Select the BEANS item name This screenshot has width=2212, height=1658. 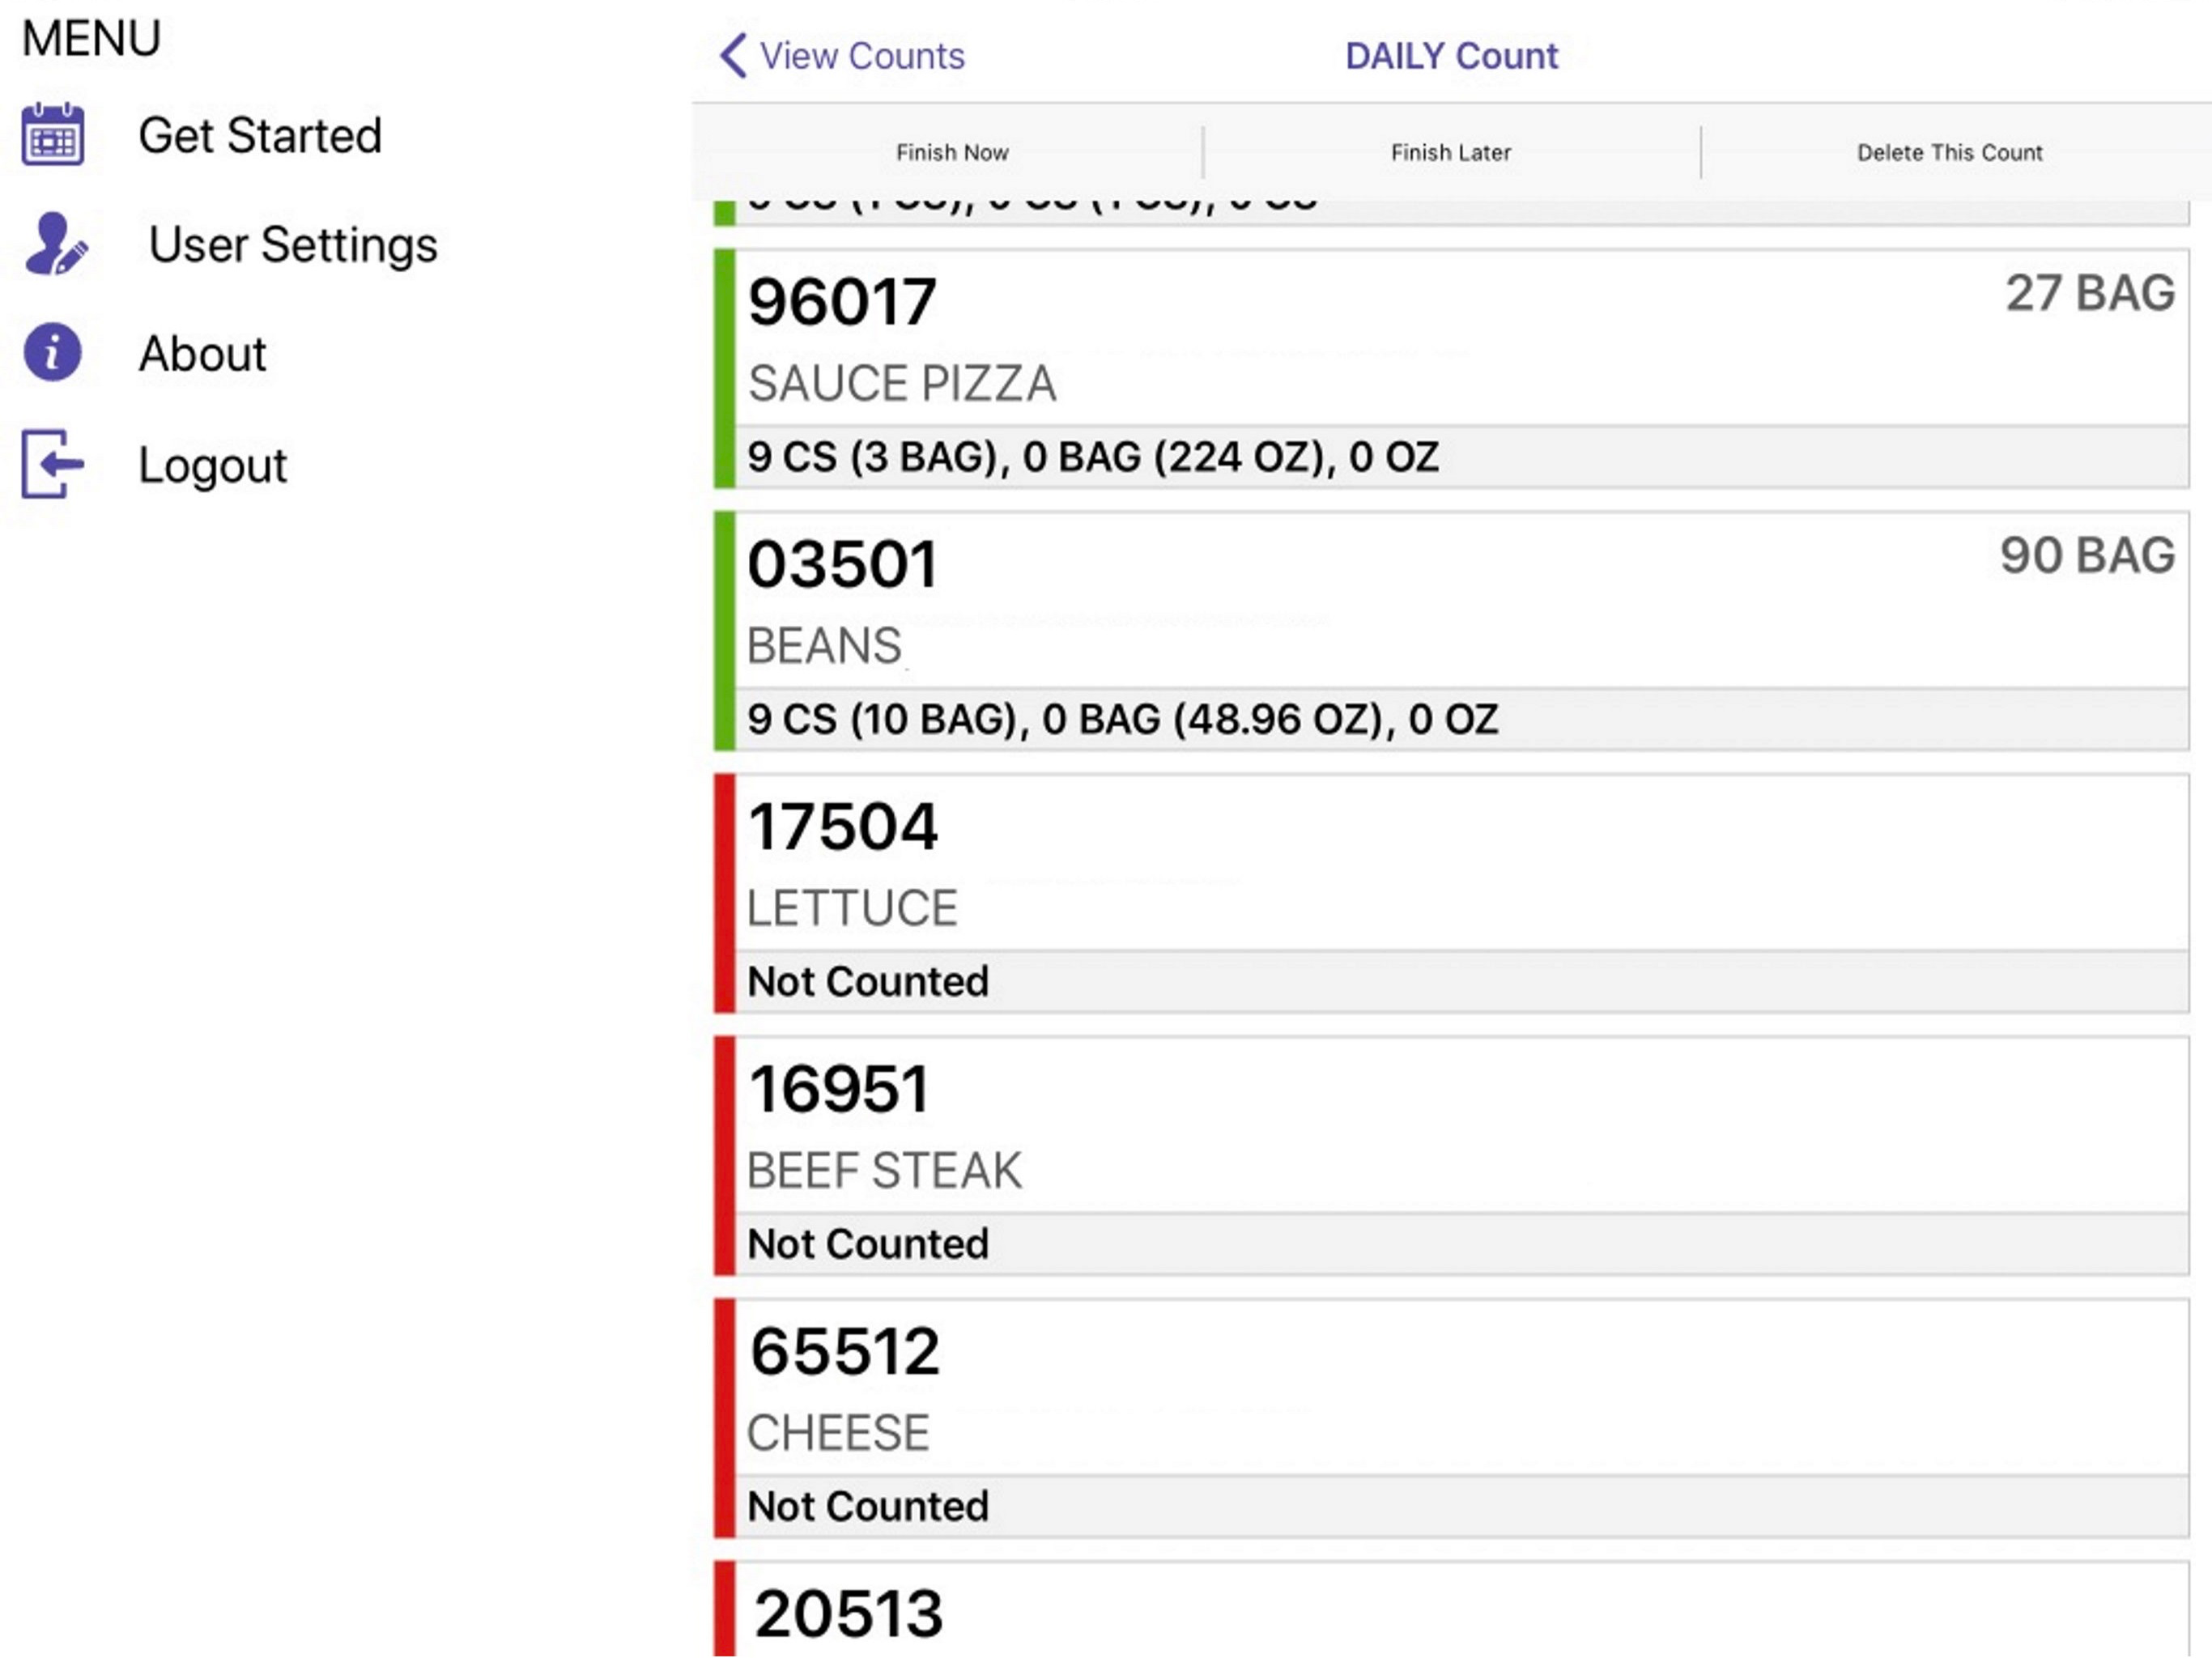pyautogui.click(x=824, y=645)
